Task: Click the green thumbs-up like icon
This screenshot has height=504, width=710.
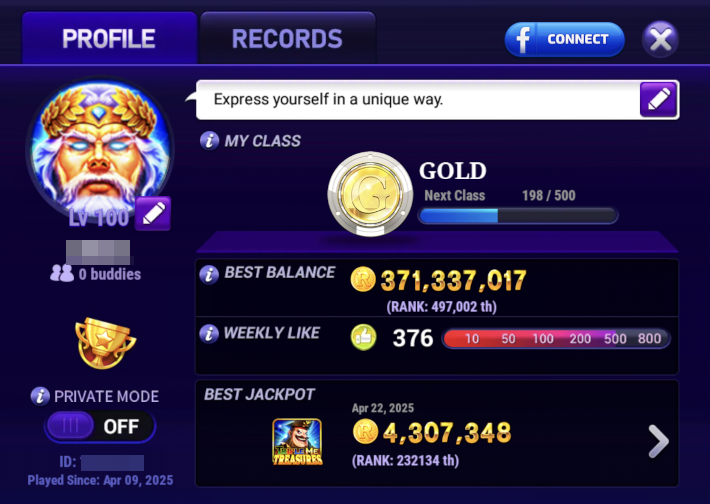Action: click(364, 337)
